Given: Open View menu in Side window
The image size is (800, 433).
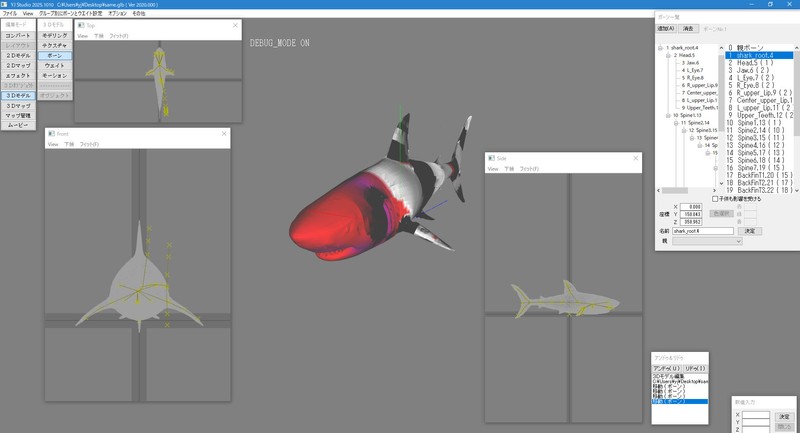Looking at the screenshot, I should (x=493, y=169).
